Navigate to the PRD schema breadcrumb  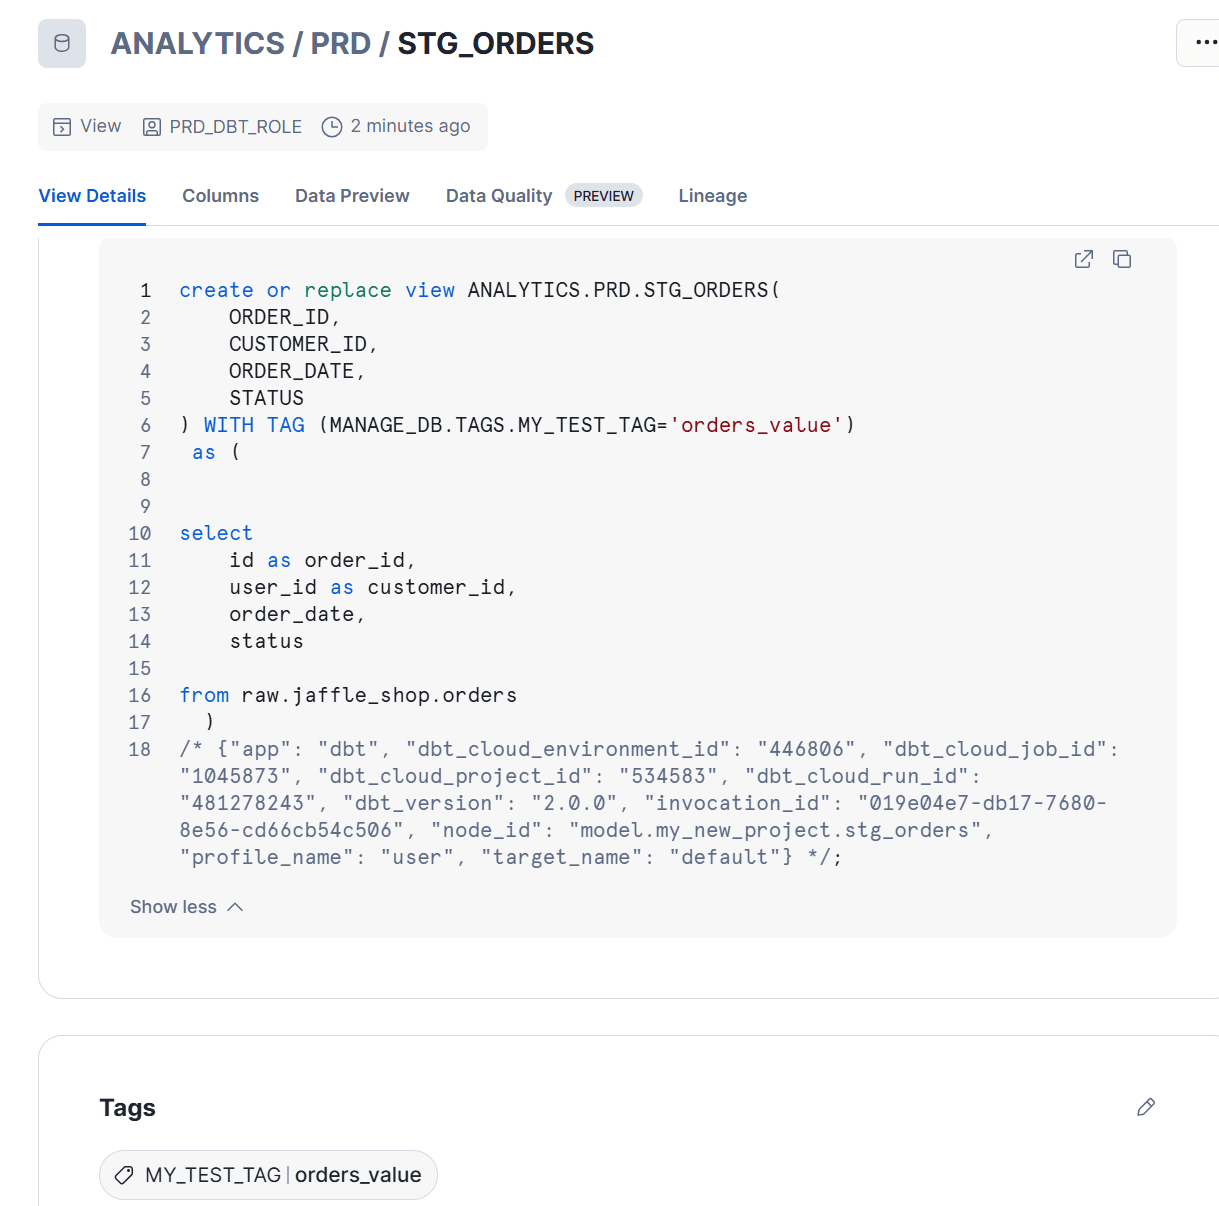(341, 44)
